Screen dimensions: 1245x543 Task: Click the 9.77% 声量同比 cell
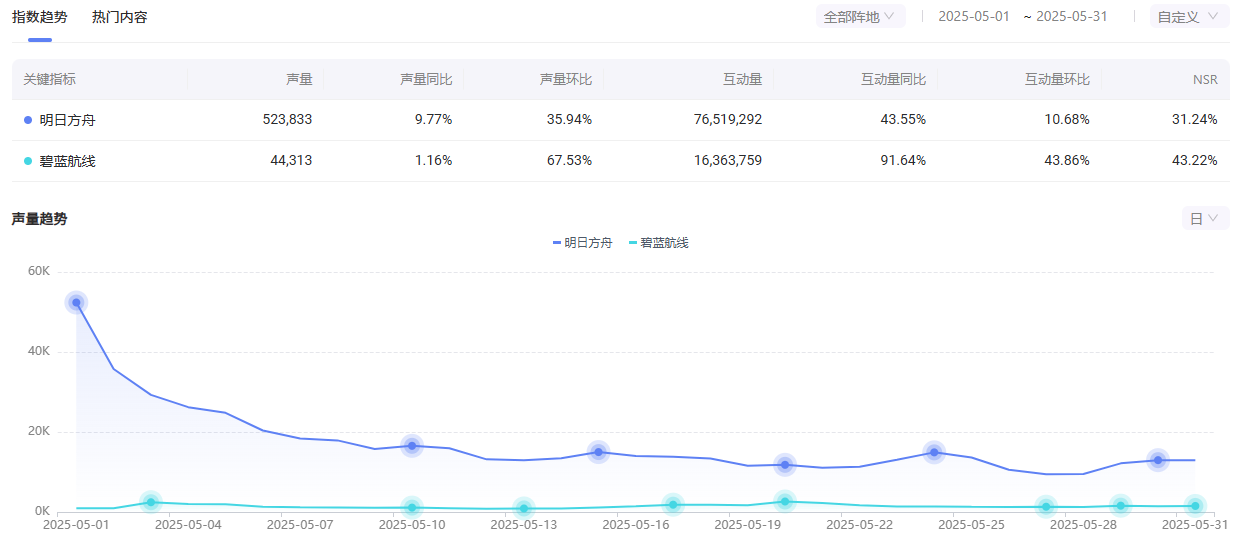pyautogui.click(x=434, y=120)
